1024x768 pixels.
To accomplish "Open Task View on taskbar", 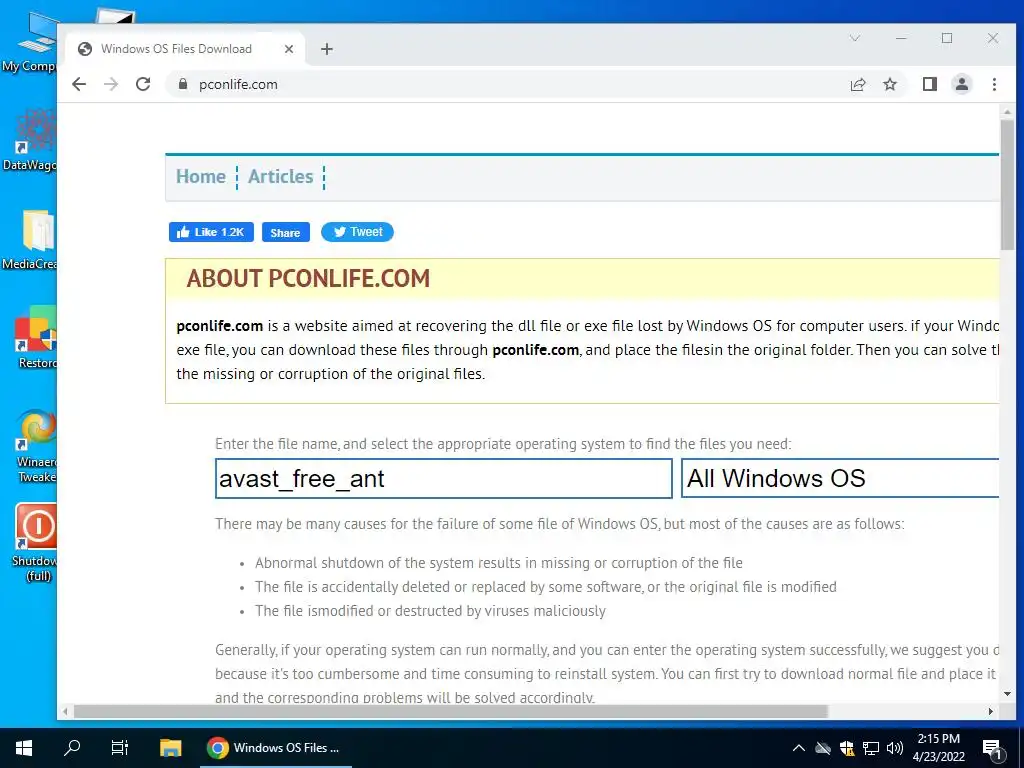I will [x=120, y=748].
